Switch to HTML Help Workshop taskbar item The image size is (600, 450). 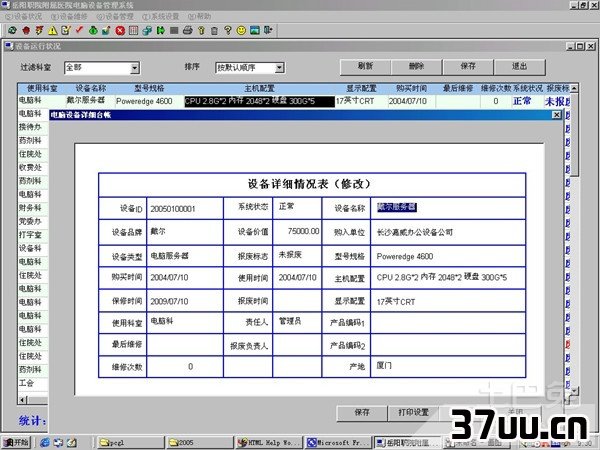point(268,443)
